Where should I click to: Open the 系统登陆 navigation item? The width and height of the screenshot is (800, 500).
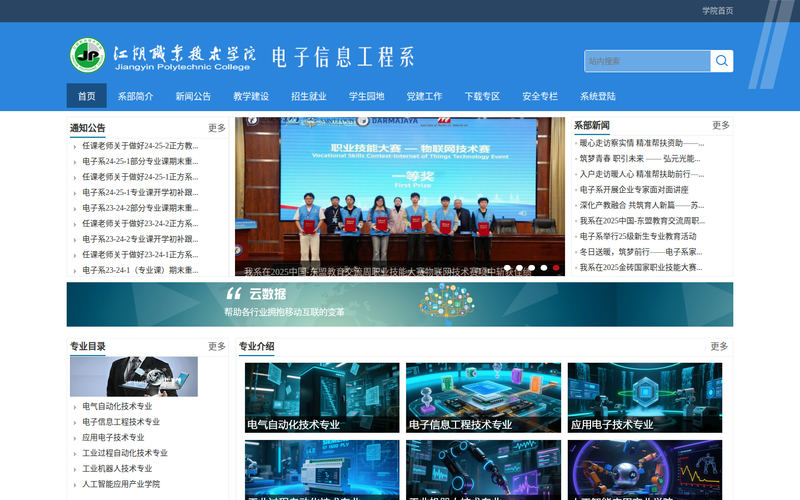point(597,96)
